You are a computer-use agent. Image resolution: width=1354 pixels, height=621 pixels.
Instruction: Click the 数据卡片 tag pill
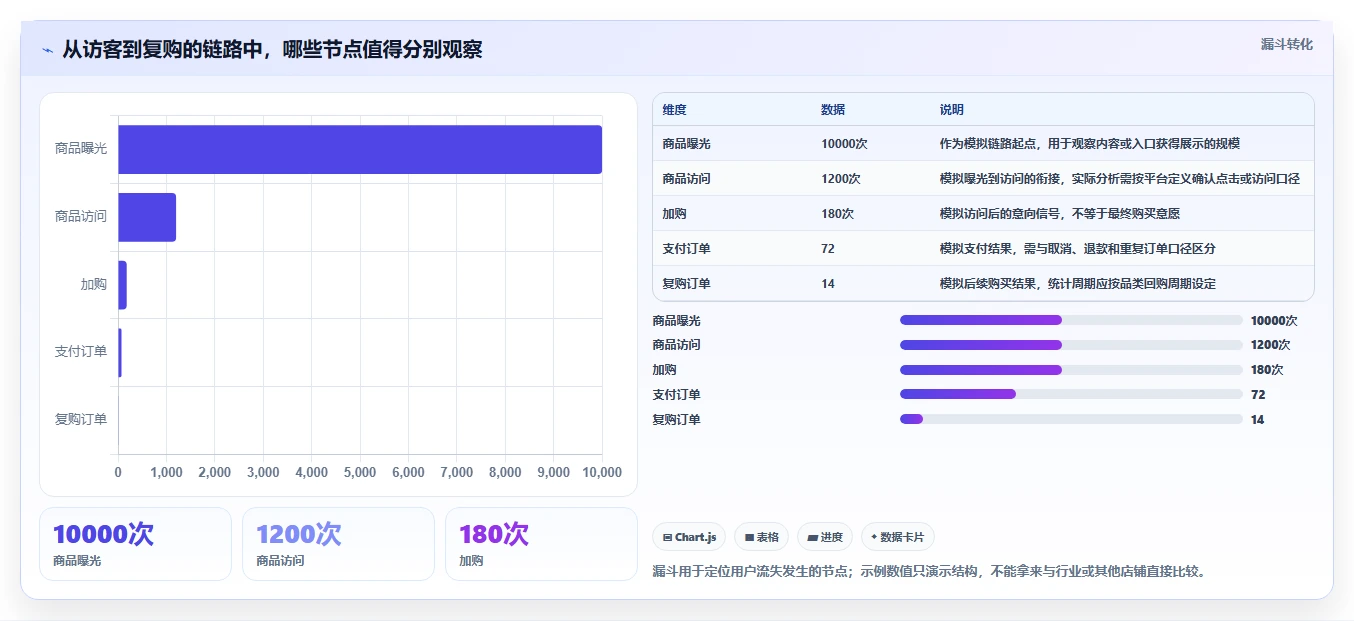click(x=898, y=537)
